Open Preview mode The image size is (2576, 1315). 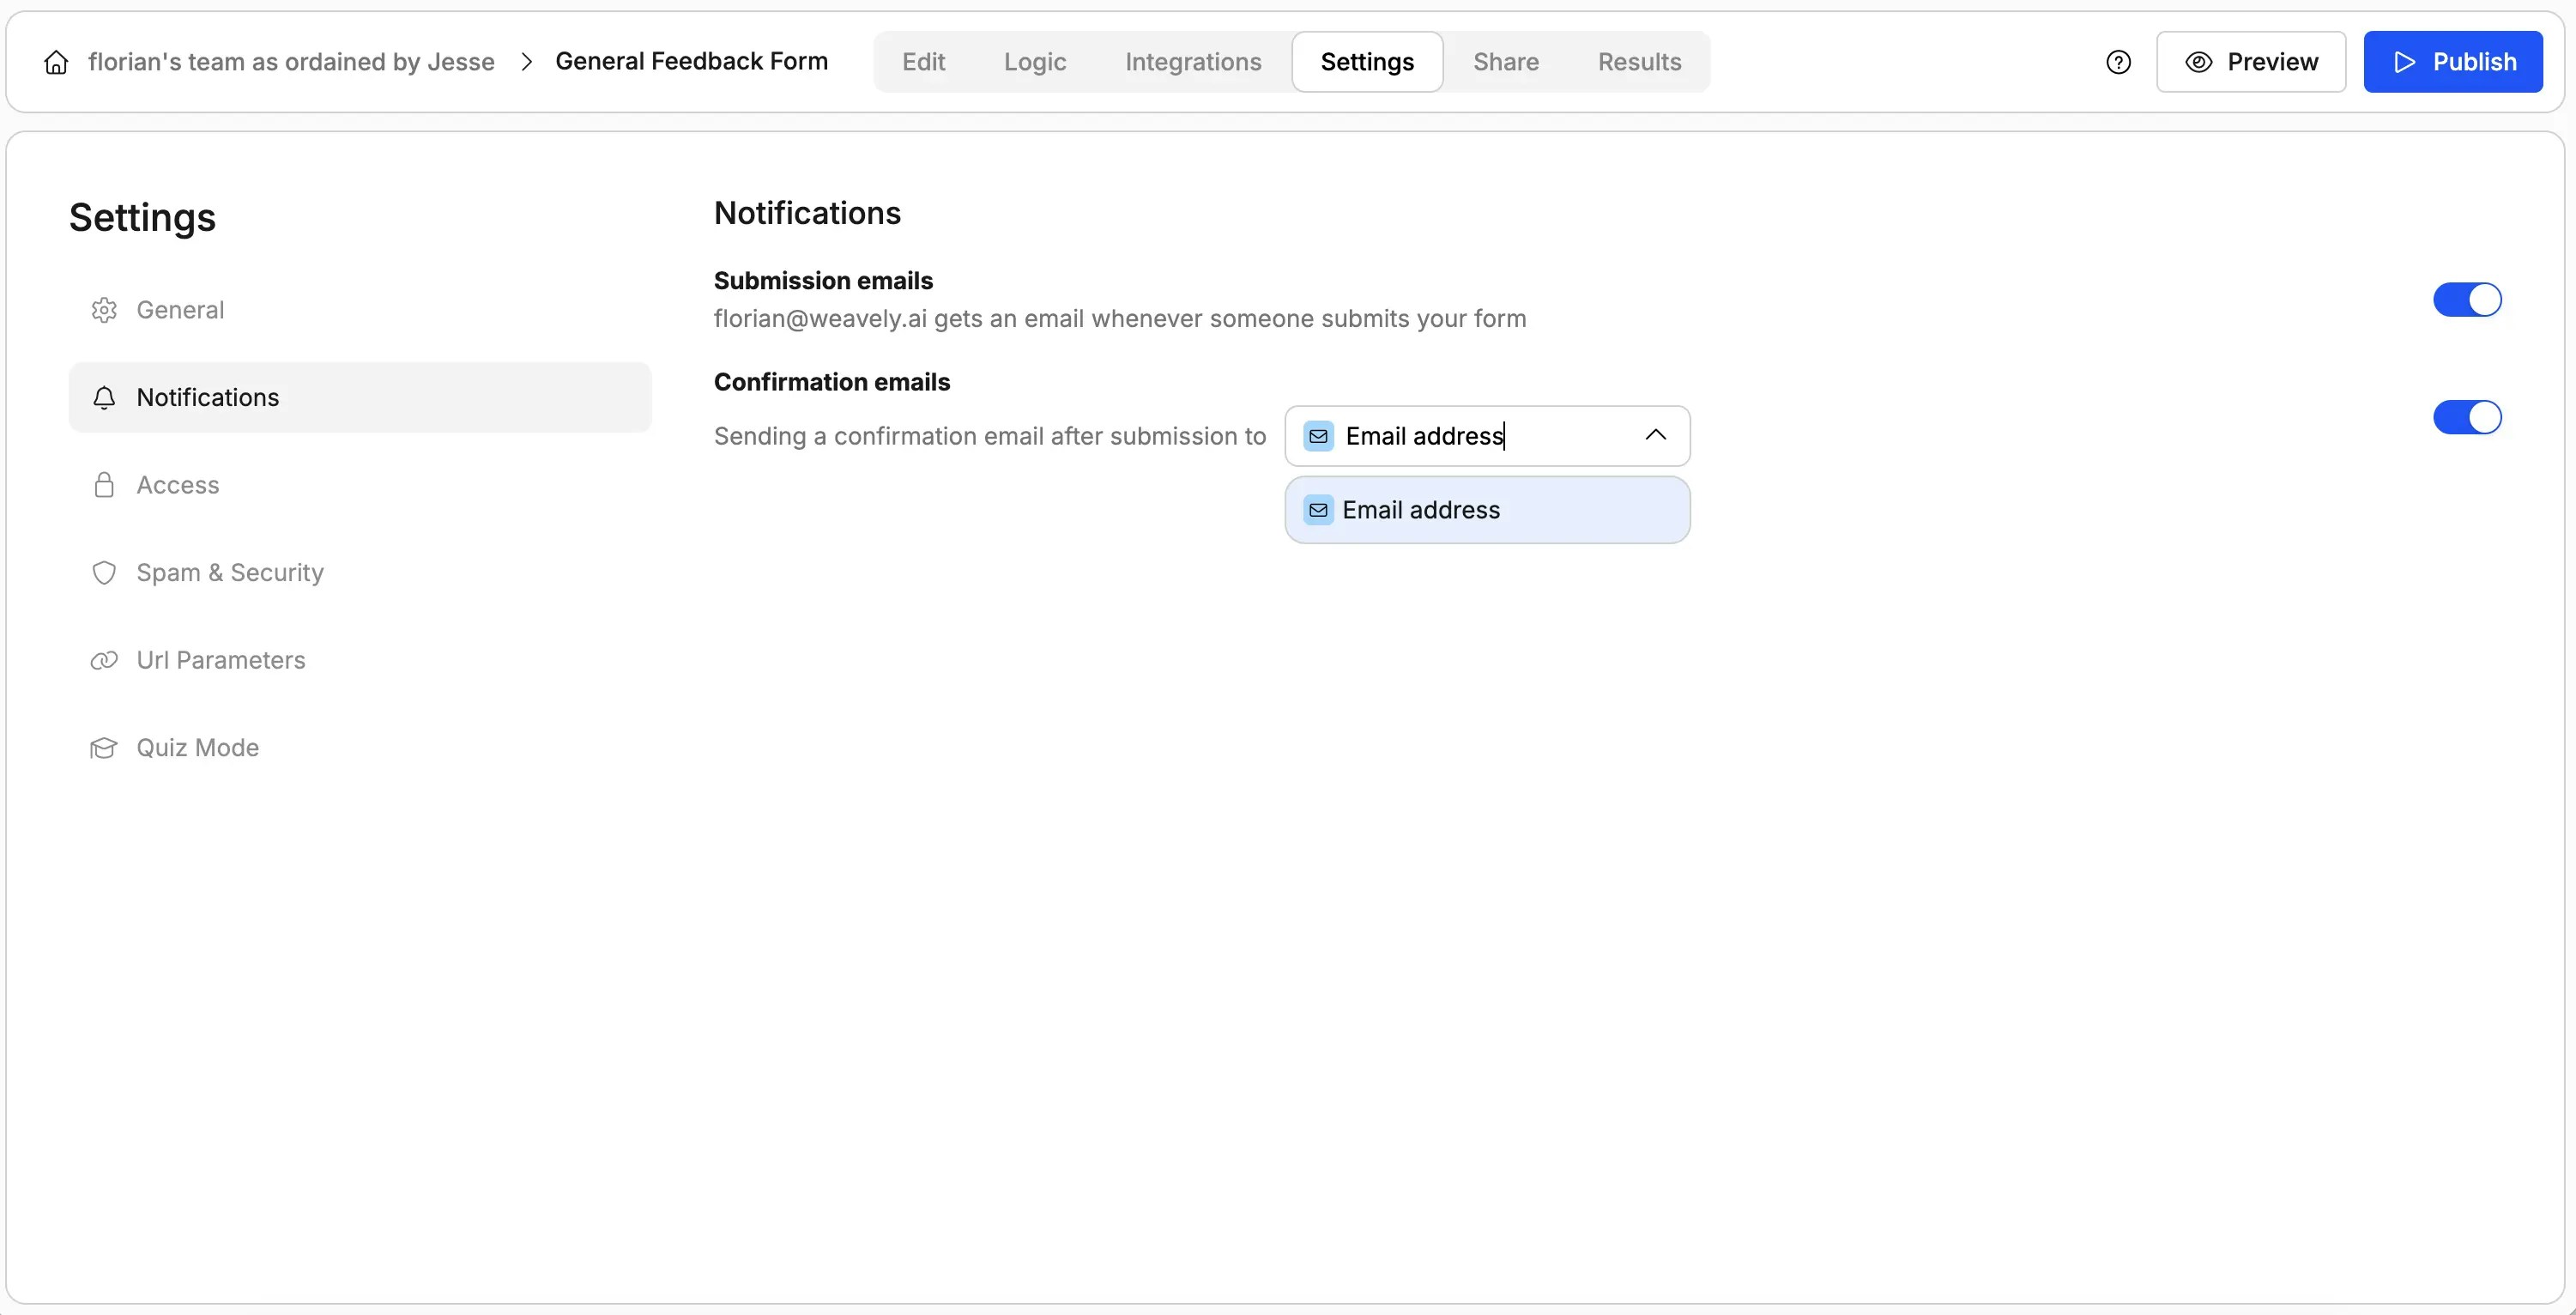tap(2251, 61)
